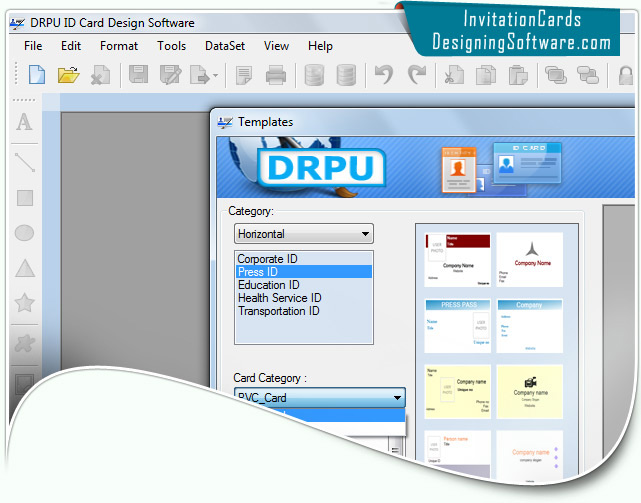The width and height of the screenshot is (641, 503).
Task: Open the DataSet menu
Action: (x=224, y=46)
